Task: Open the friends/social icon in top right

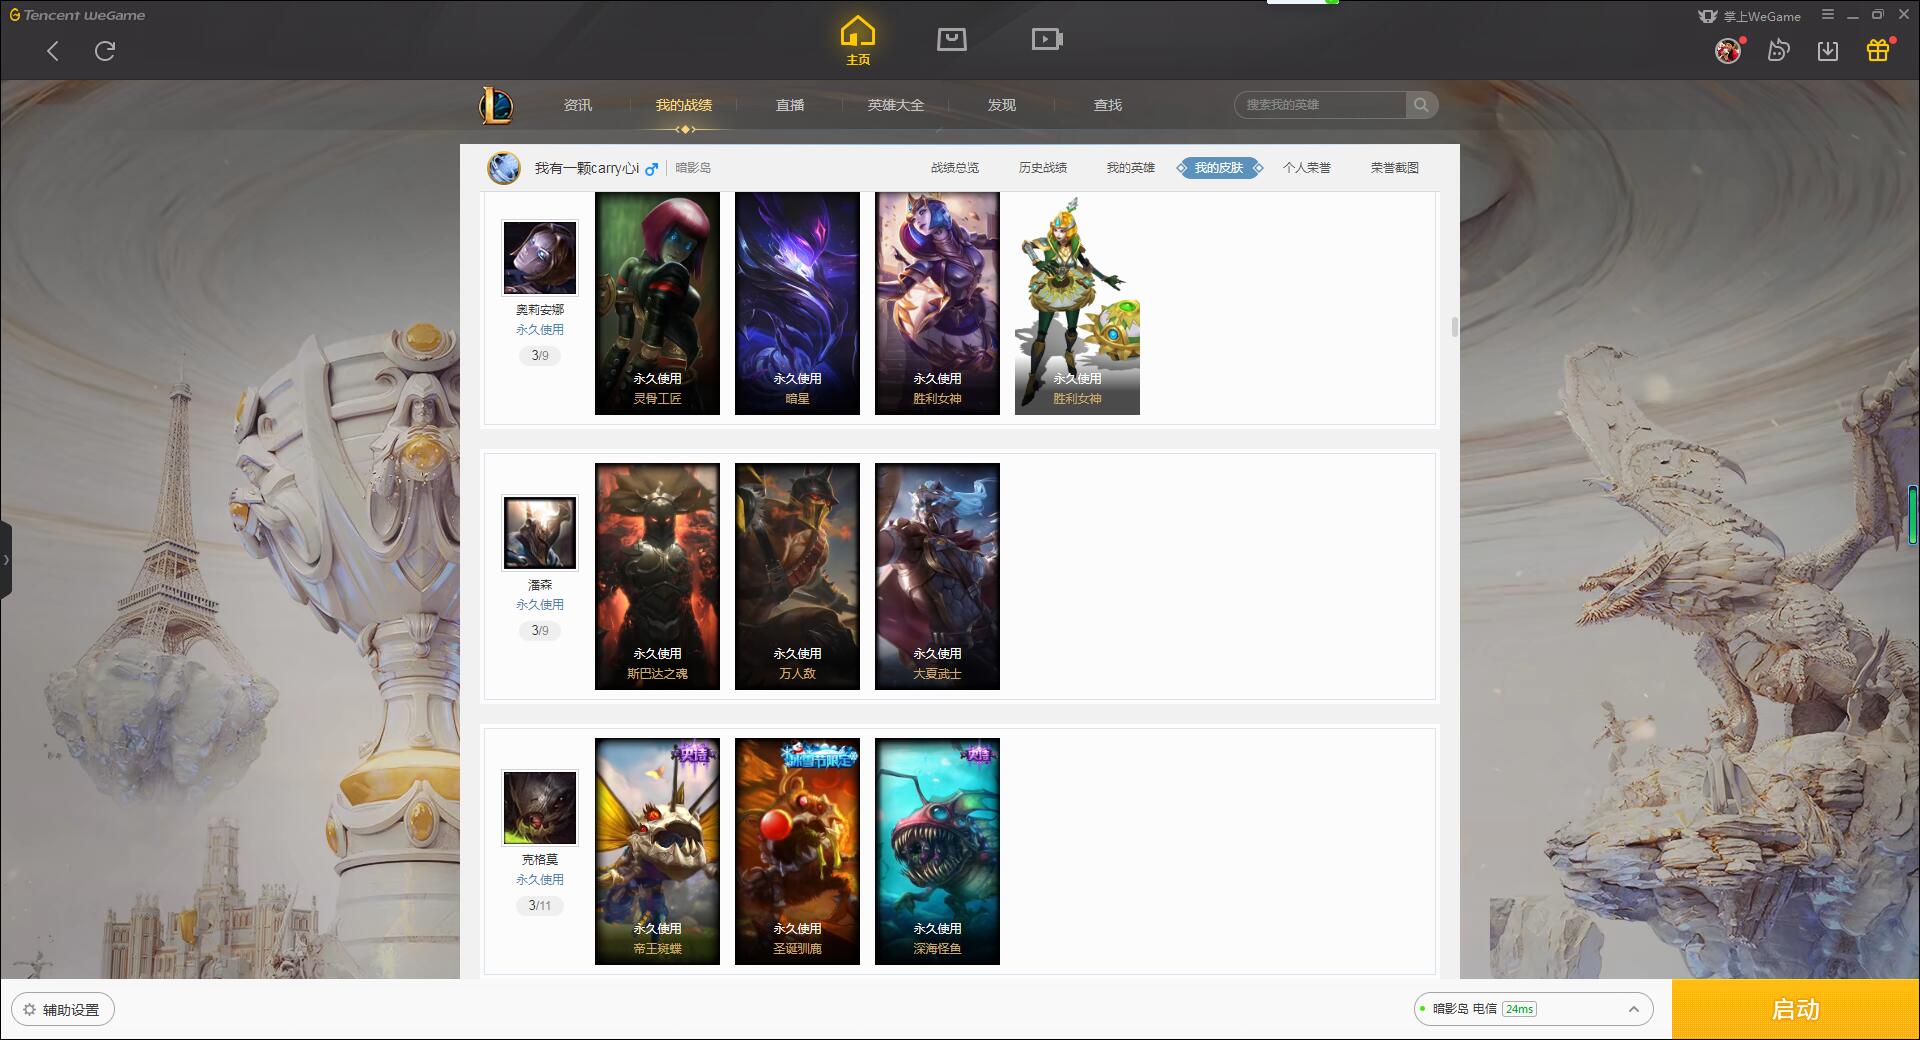Action: click(1778, 51)
